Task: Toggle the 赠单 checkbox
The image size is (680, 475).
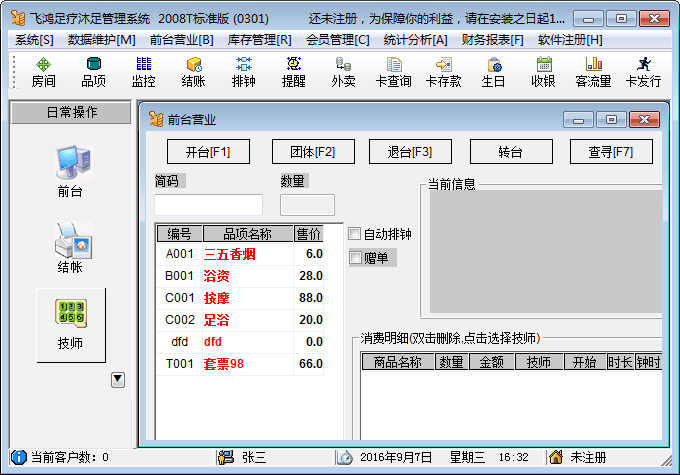Action: click(x=355, y=258)
